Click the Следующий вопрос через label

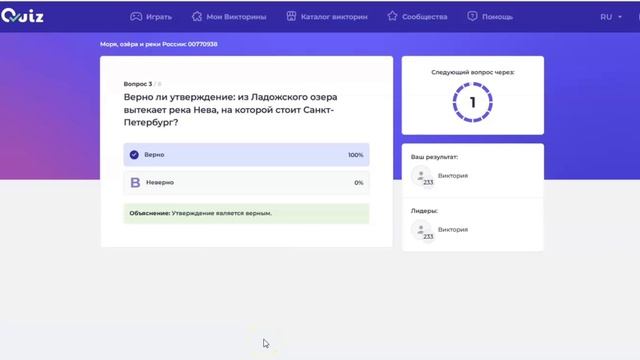click(473, 72)
